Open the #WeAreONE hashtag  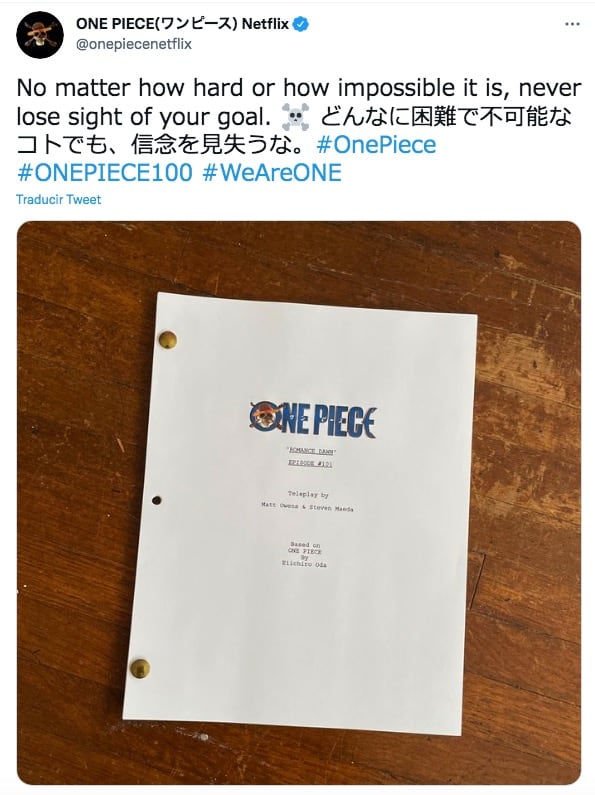coord(272,173)
